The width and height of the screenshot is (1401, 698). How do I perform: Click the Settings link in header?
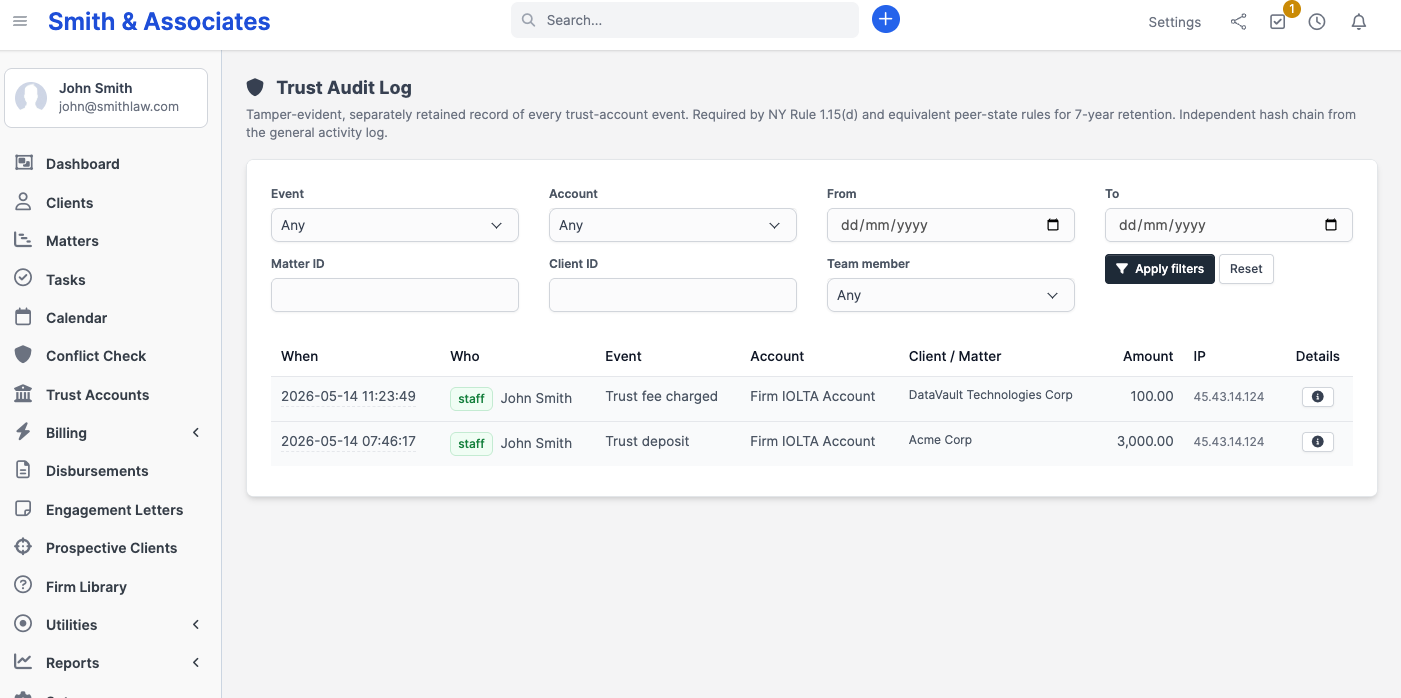tap(1174, 22)
